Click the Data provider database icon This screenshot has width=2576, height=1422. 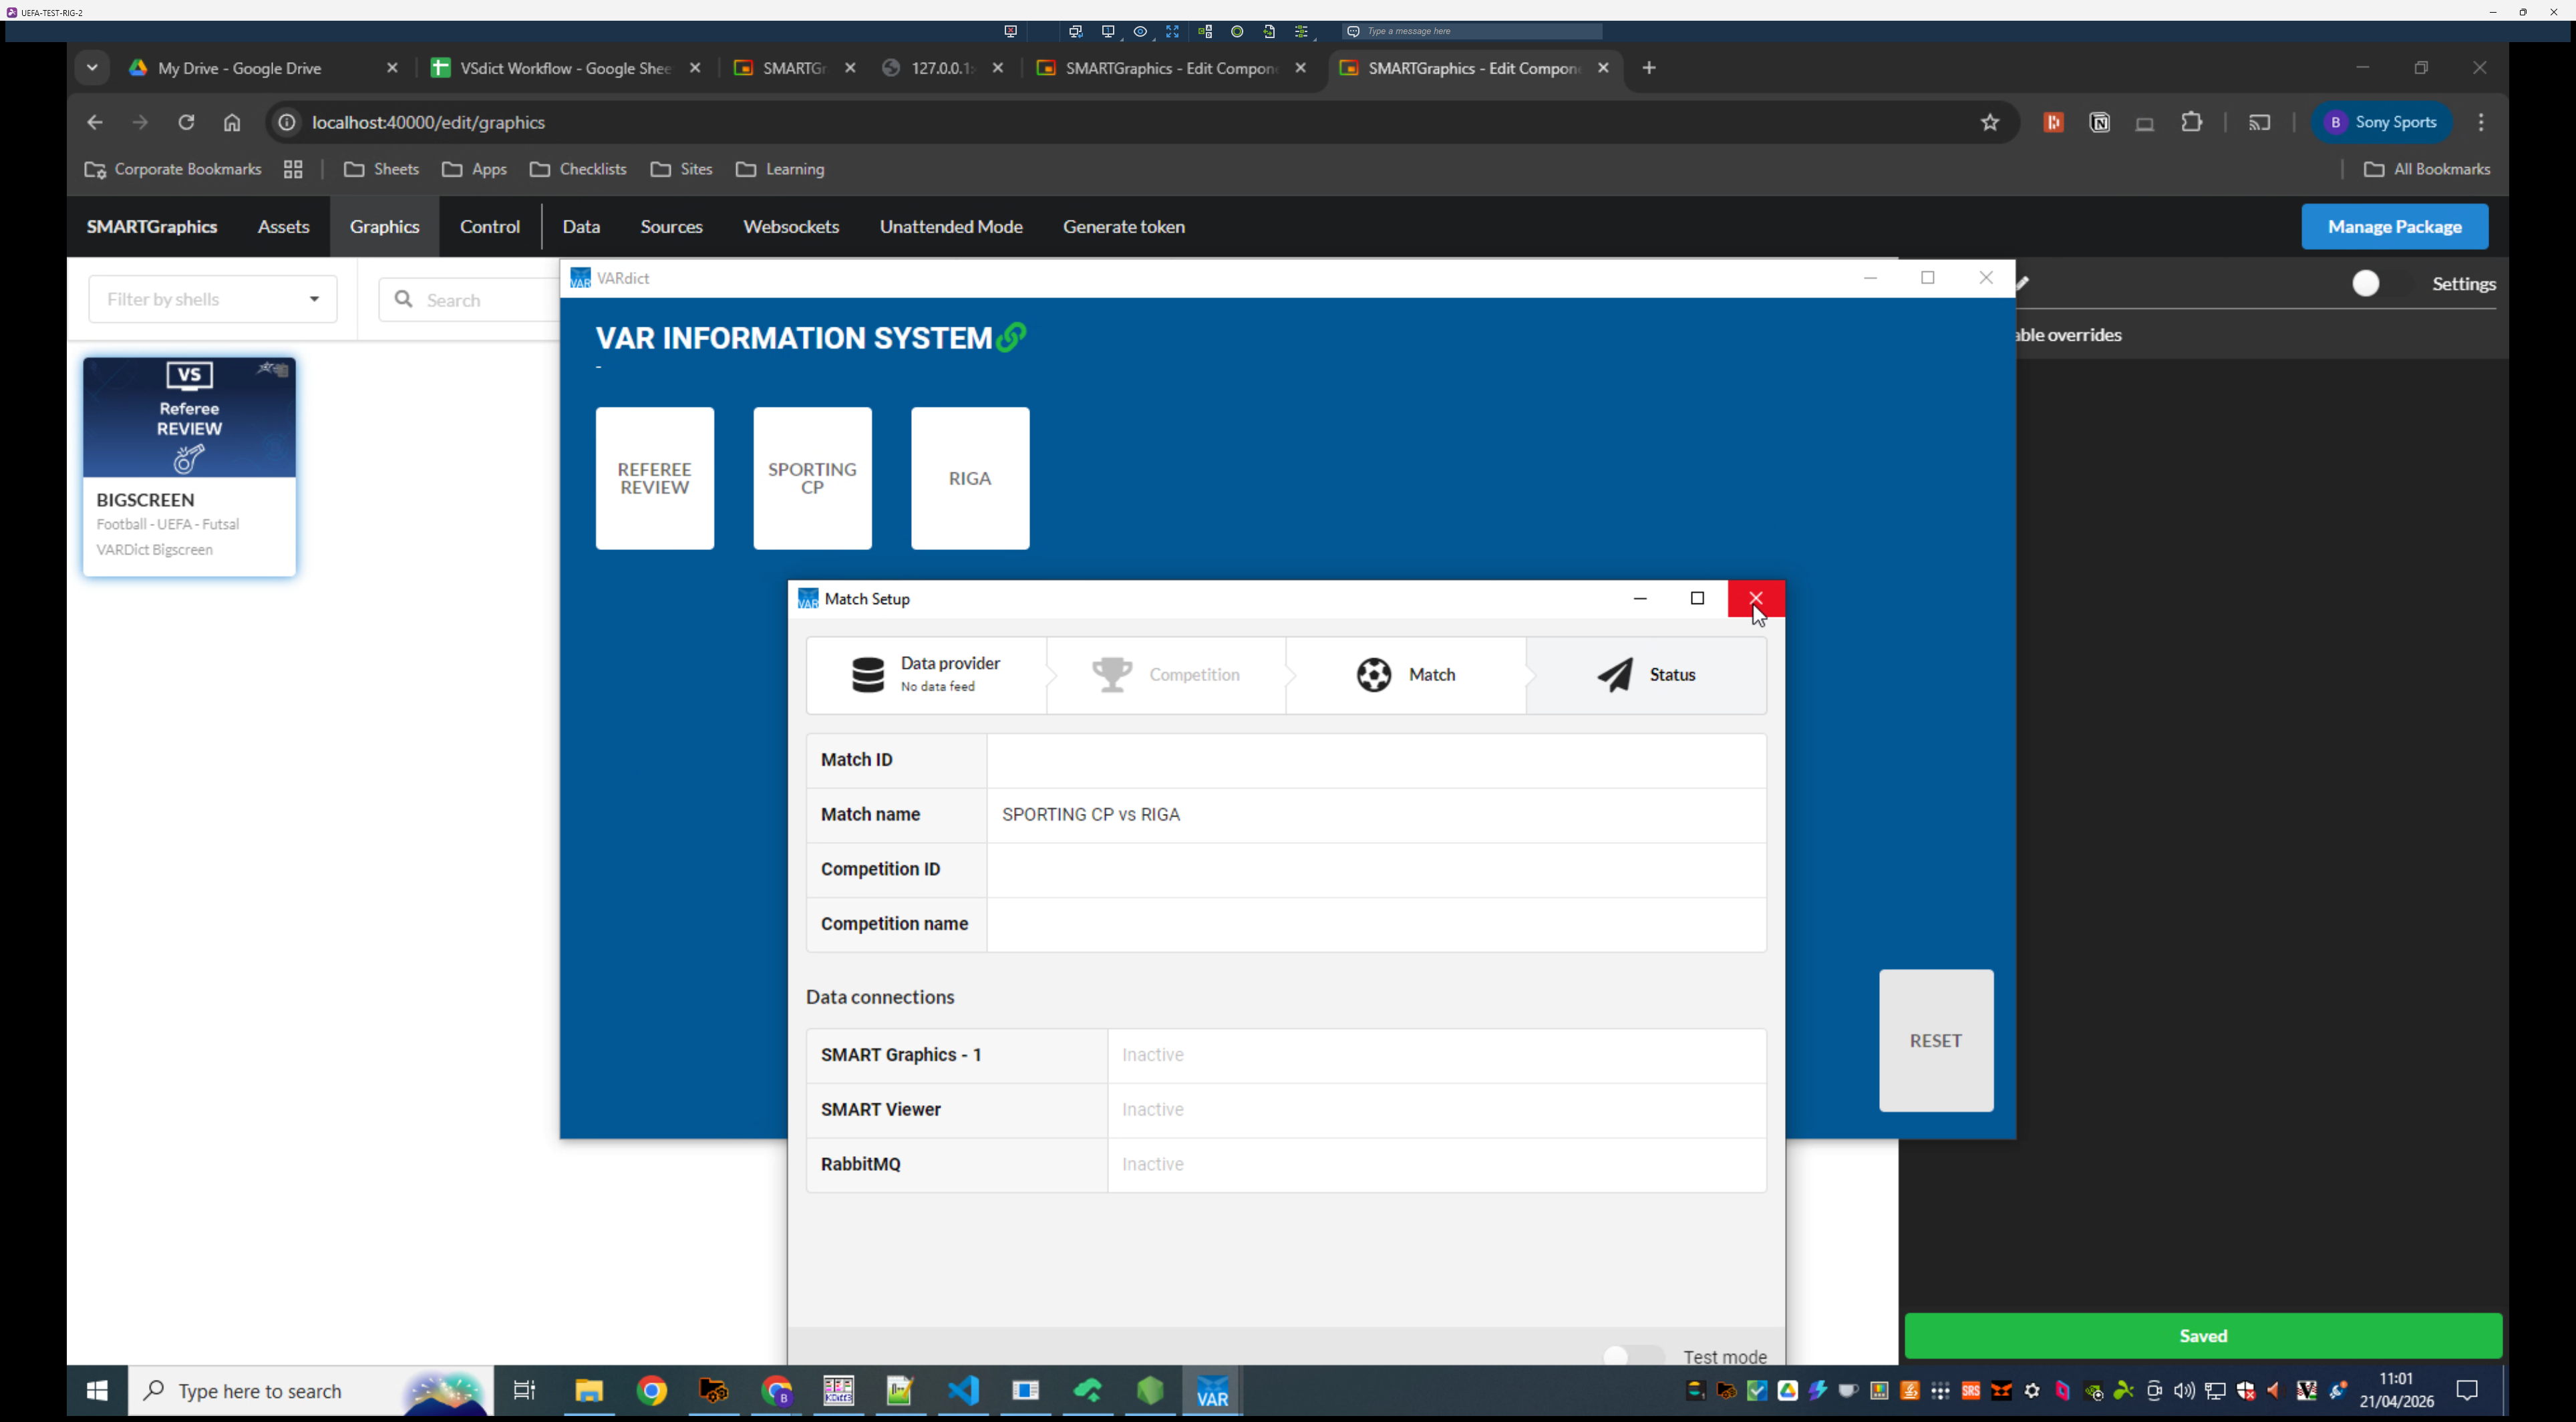click(x=867, y=675)
